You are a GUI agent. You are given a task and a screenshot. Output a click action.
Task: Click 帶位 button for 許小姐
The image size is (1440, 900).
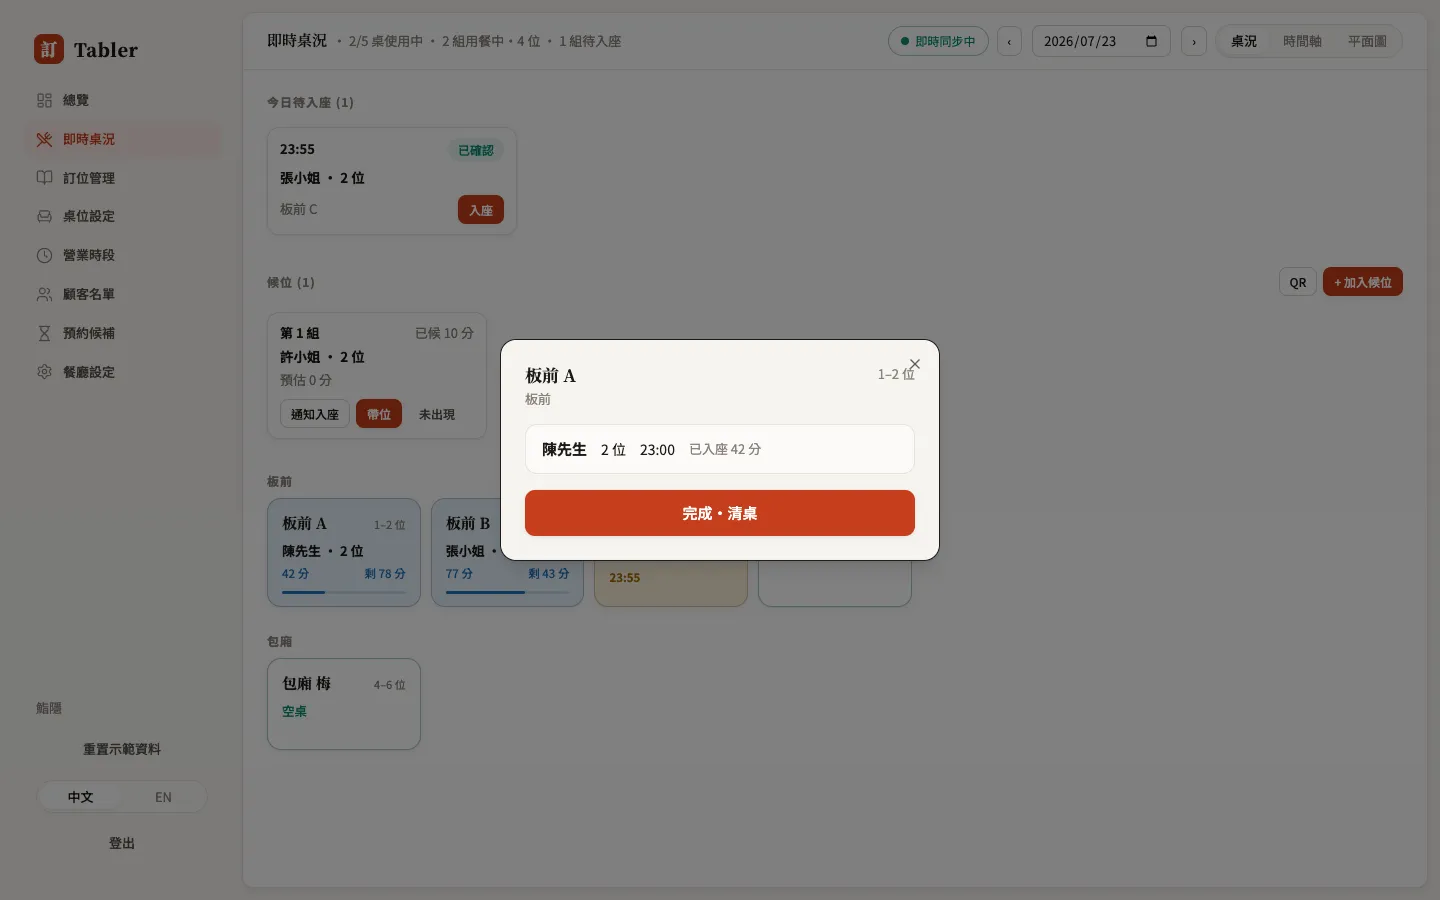click(379, 414)
